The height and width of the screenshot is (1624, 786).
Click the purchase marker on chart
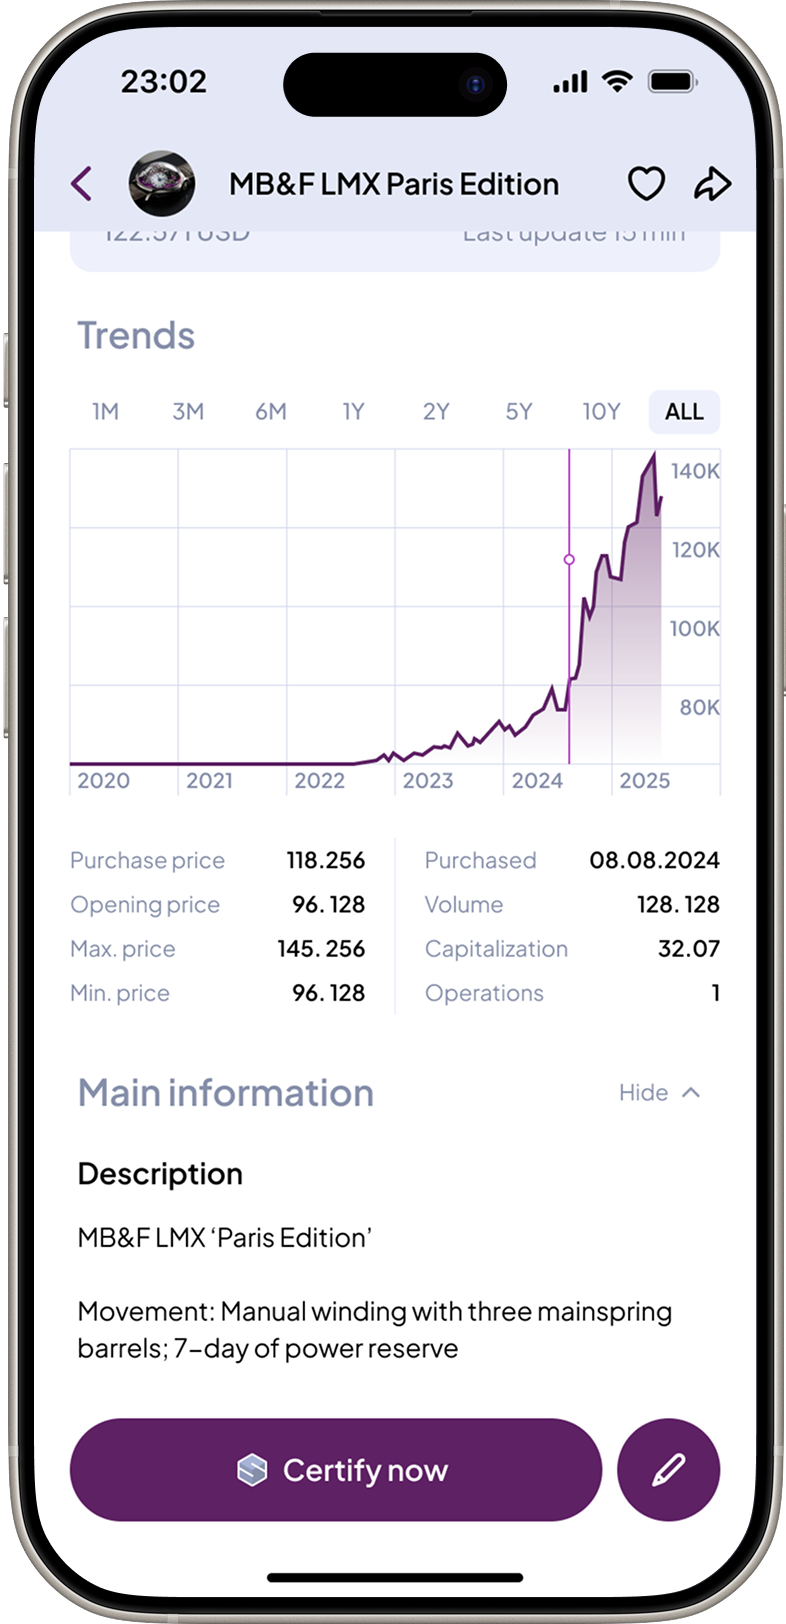569,560
